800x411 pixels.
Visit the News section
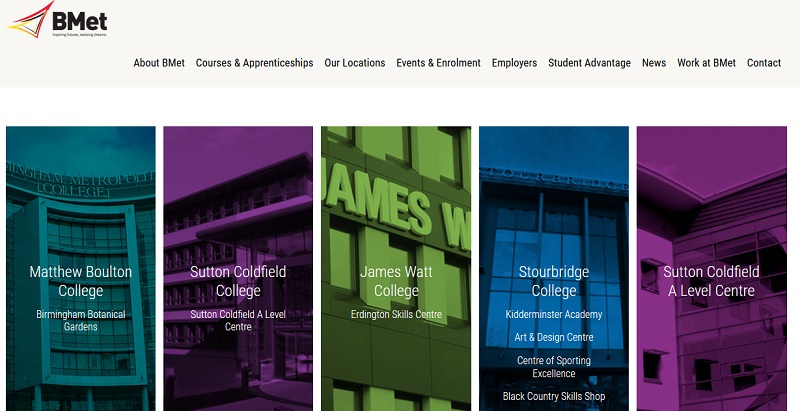coord(654,63)
